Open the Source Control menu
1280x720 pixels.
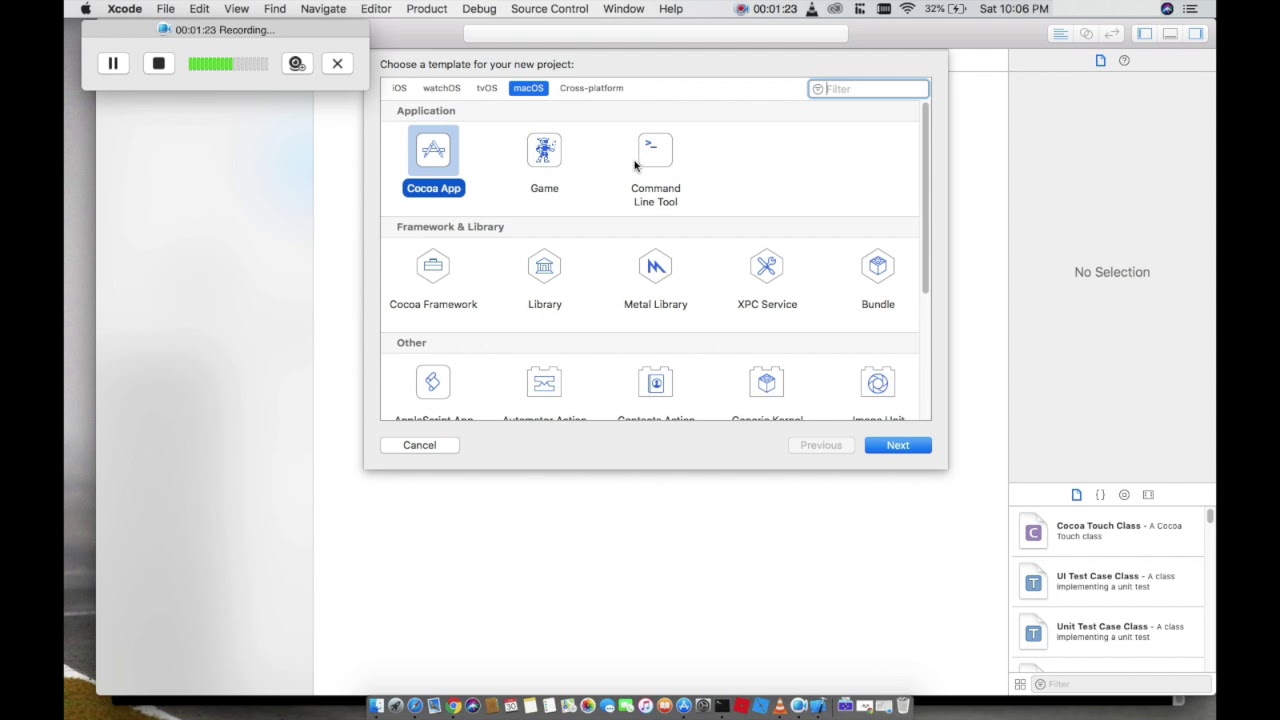(549, 9)
